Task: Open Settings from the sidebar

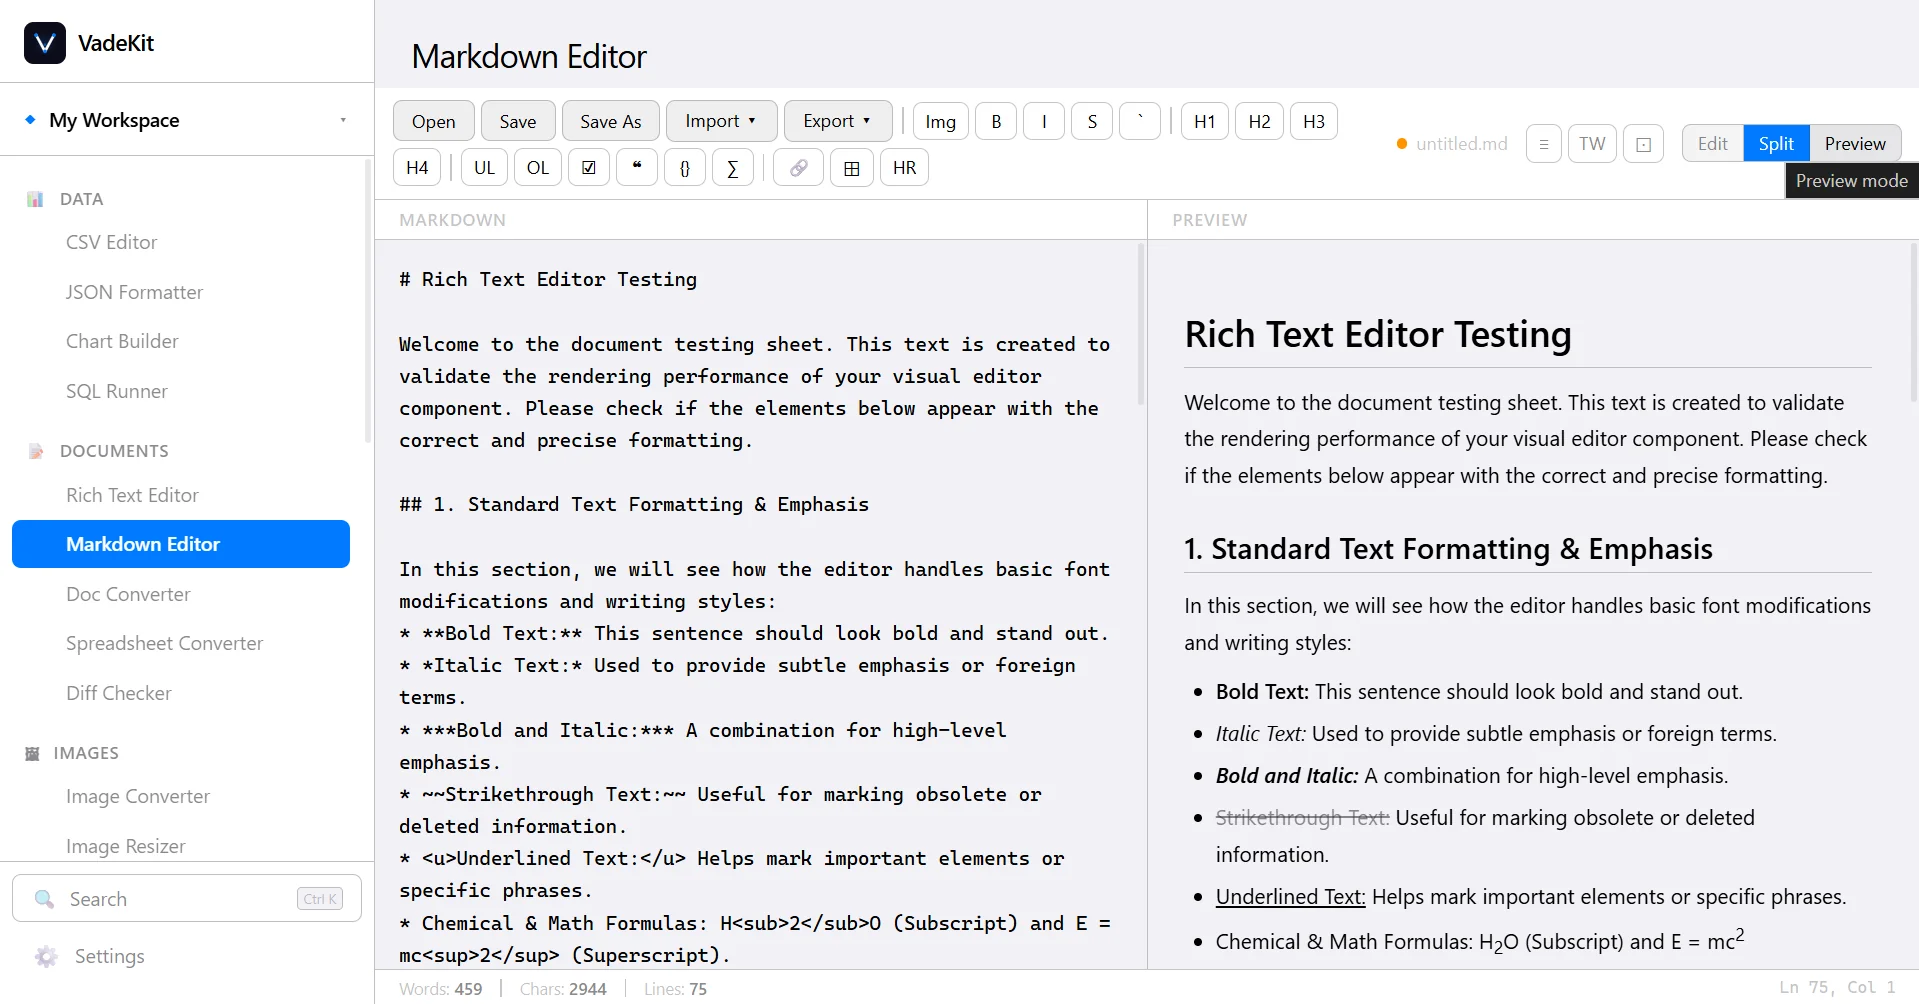Action: [109, 956]
